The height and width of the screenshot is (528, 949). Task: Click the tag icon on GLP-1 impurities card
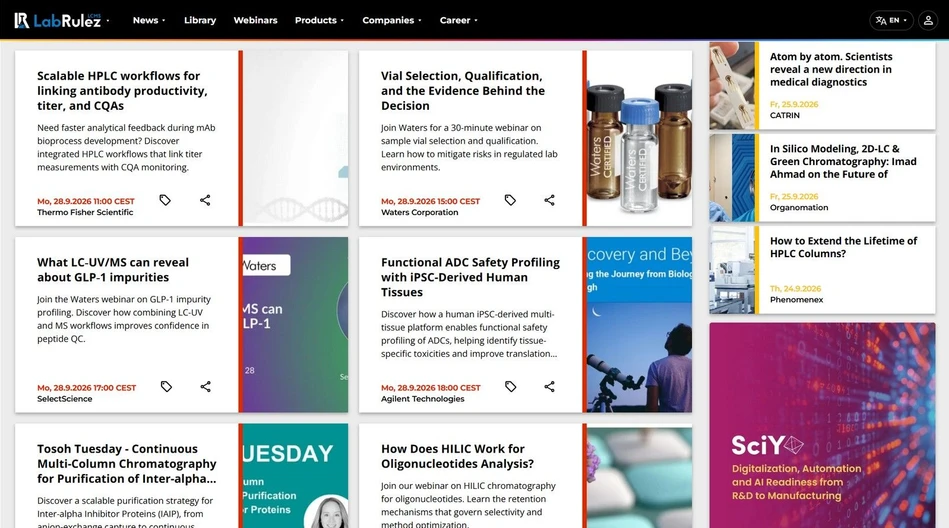(x=166, y=386)
